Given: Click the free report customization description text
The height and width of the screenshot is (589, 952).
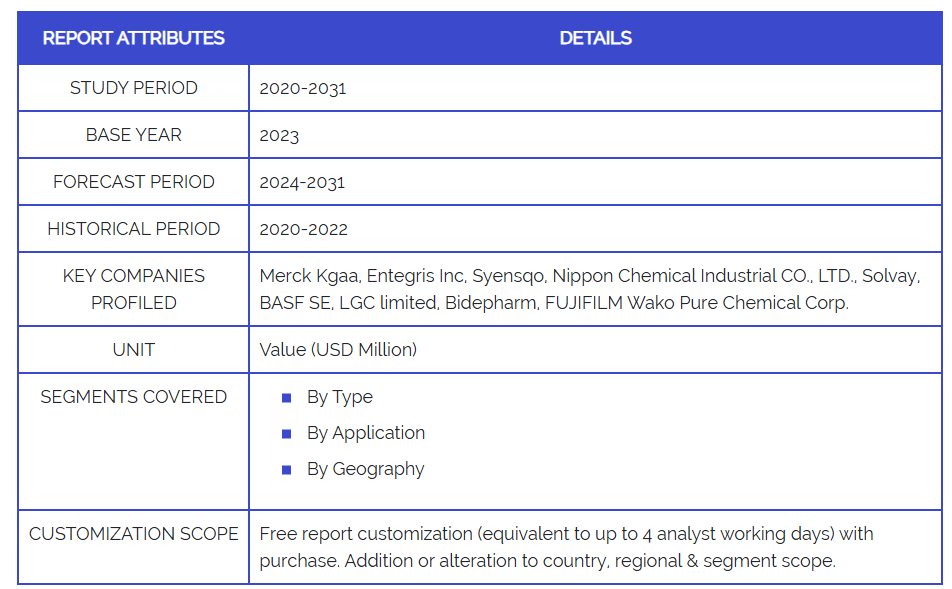Looking at the screenshot, I should pyautogui.click(x=566, y=547).
